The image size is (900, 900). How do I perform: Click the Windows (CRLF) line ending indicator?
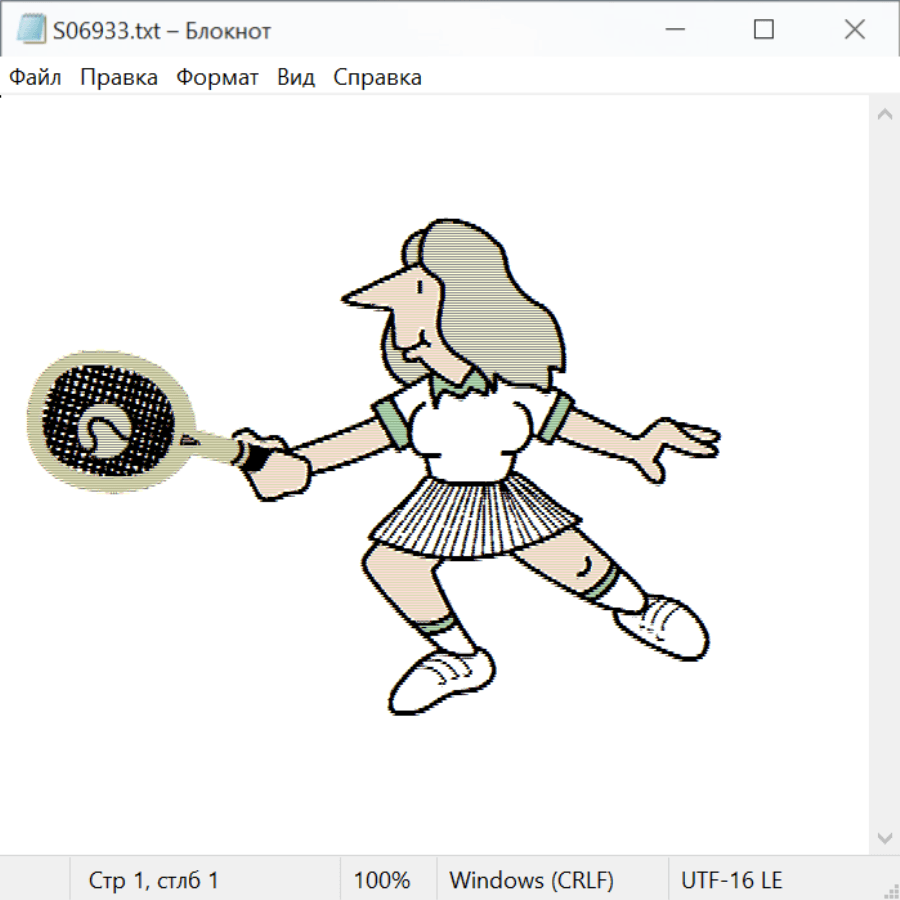[531, 880]
